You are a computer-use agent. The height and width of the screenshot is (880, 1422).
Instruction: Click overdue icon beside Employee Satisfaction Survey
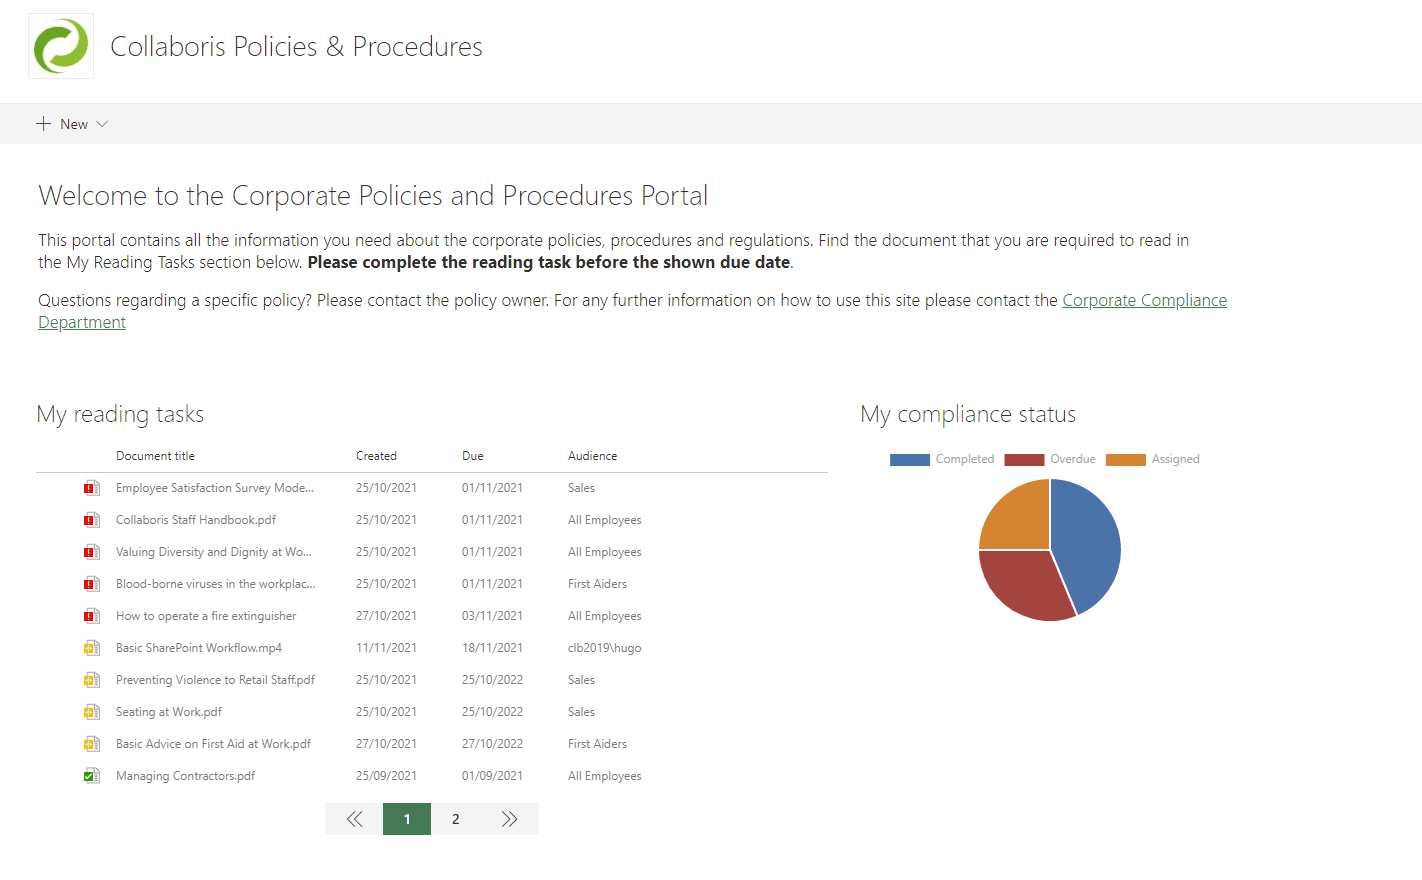[x=91, y=488]
